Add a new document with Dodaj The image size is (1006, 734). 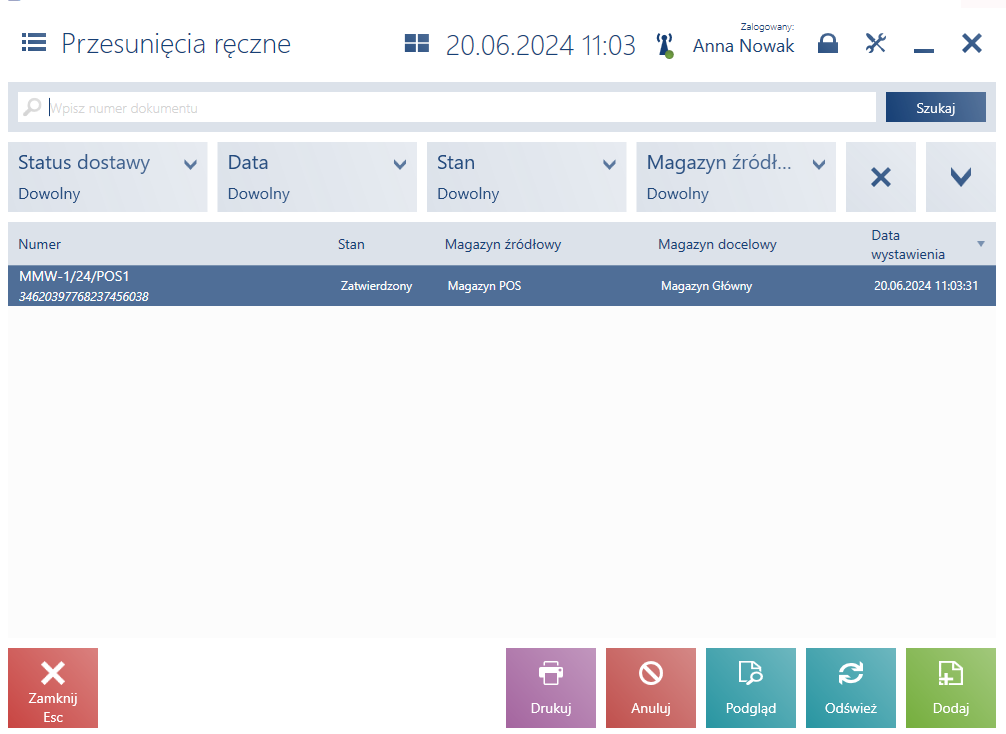(x=951, y=688)
